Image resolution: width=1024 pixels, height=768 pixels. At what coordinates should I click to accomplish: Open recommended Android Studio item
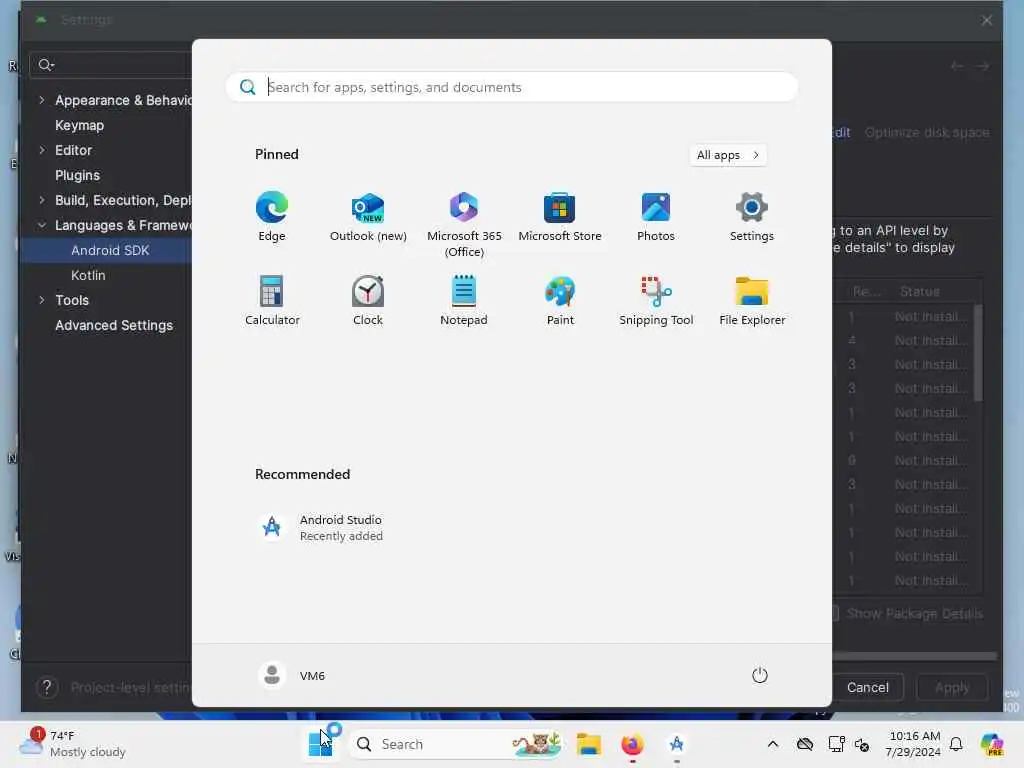coord(321,527)
